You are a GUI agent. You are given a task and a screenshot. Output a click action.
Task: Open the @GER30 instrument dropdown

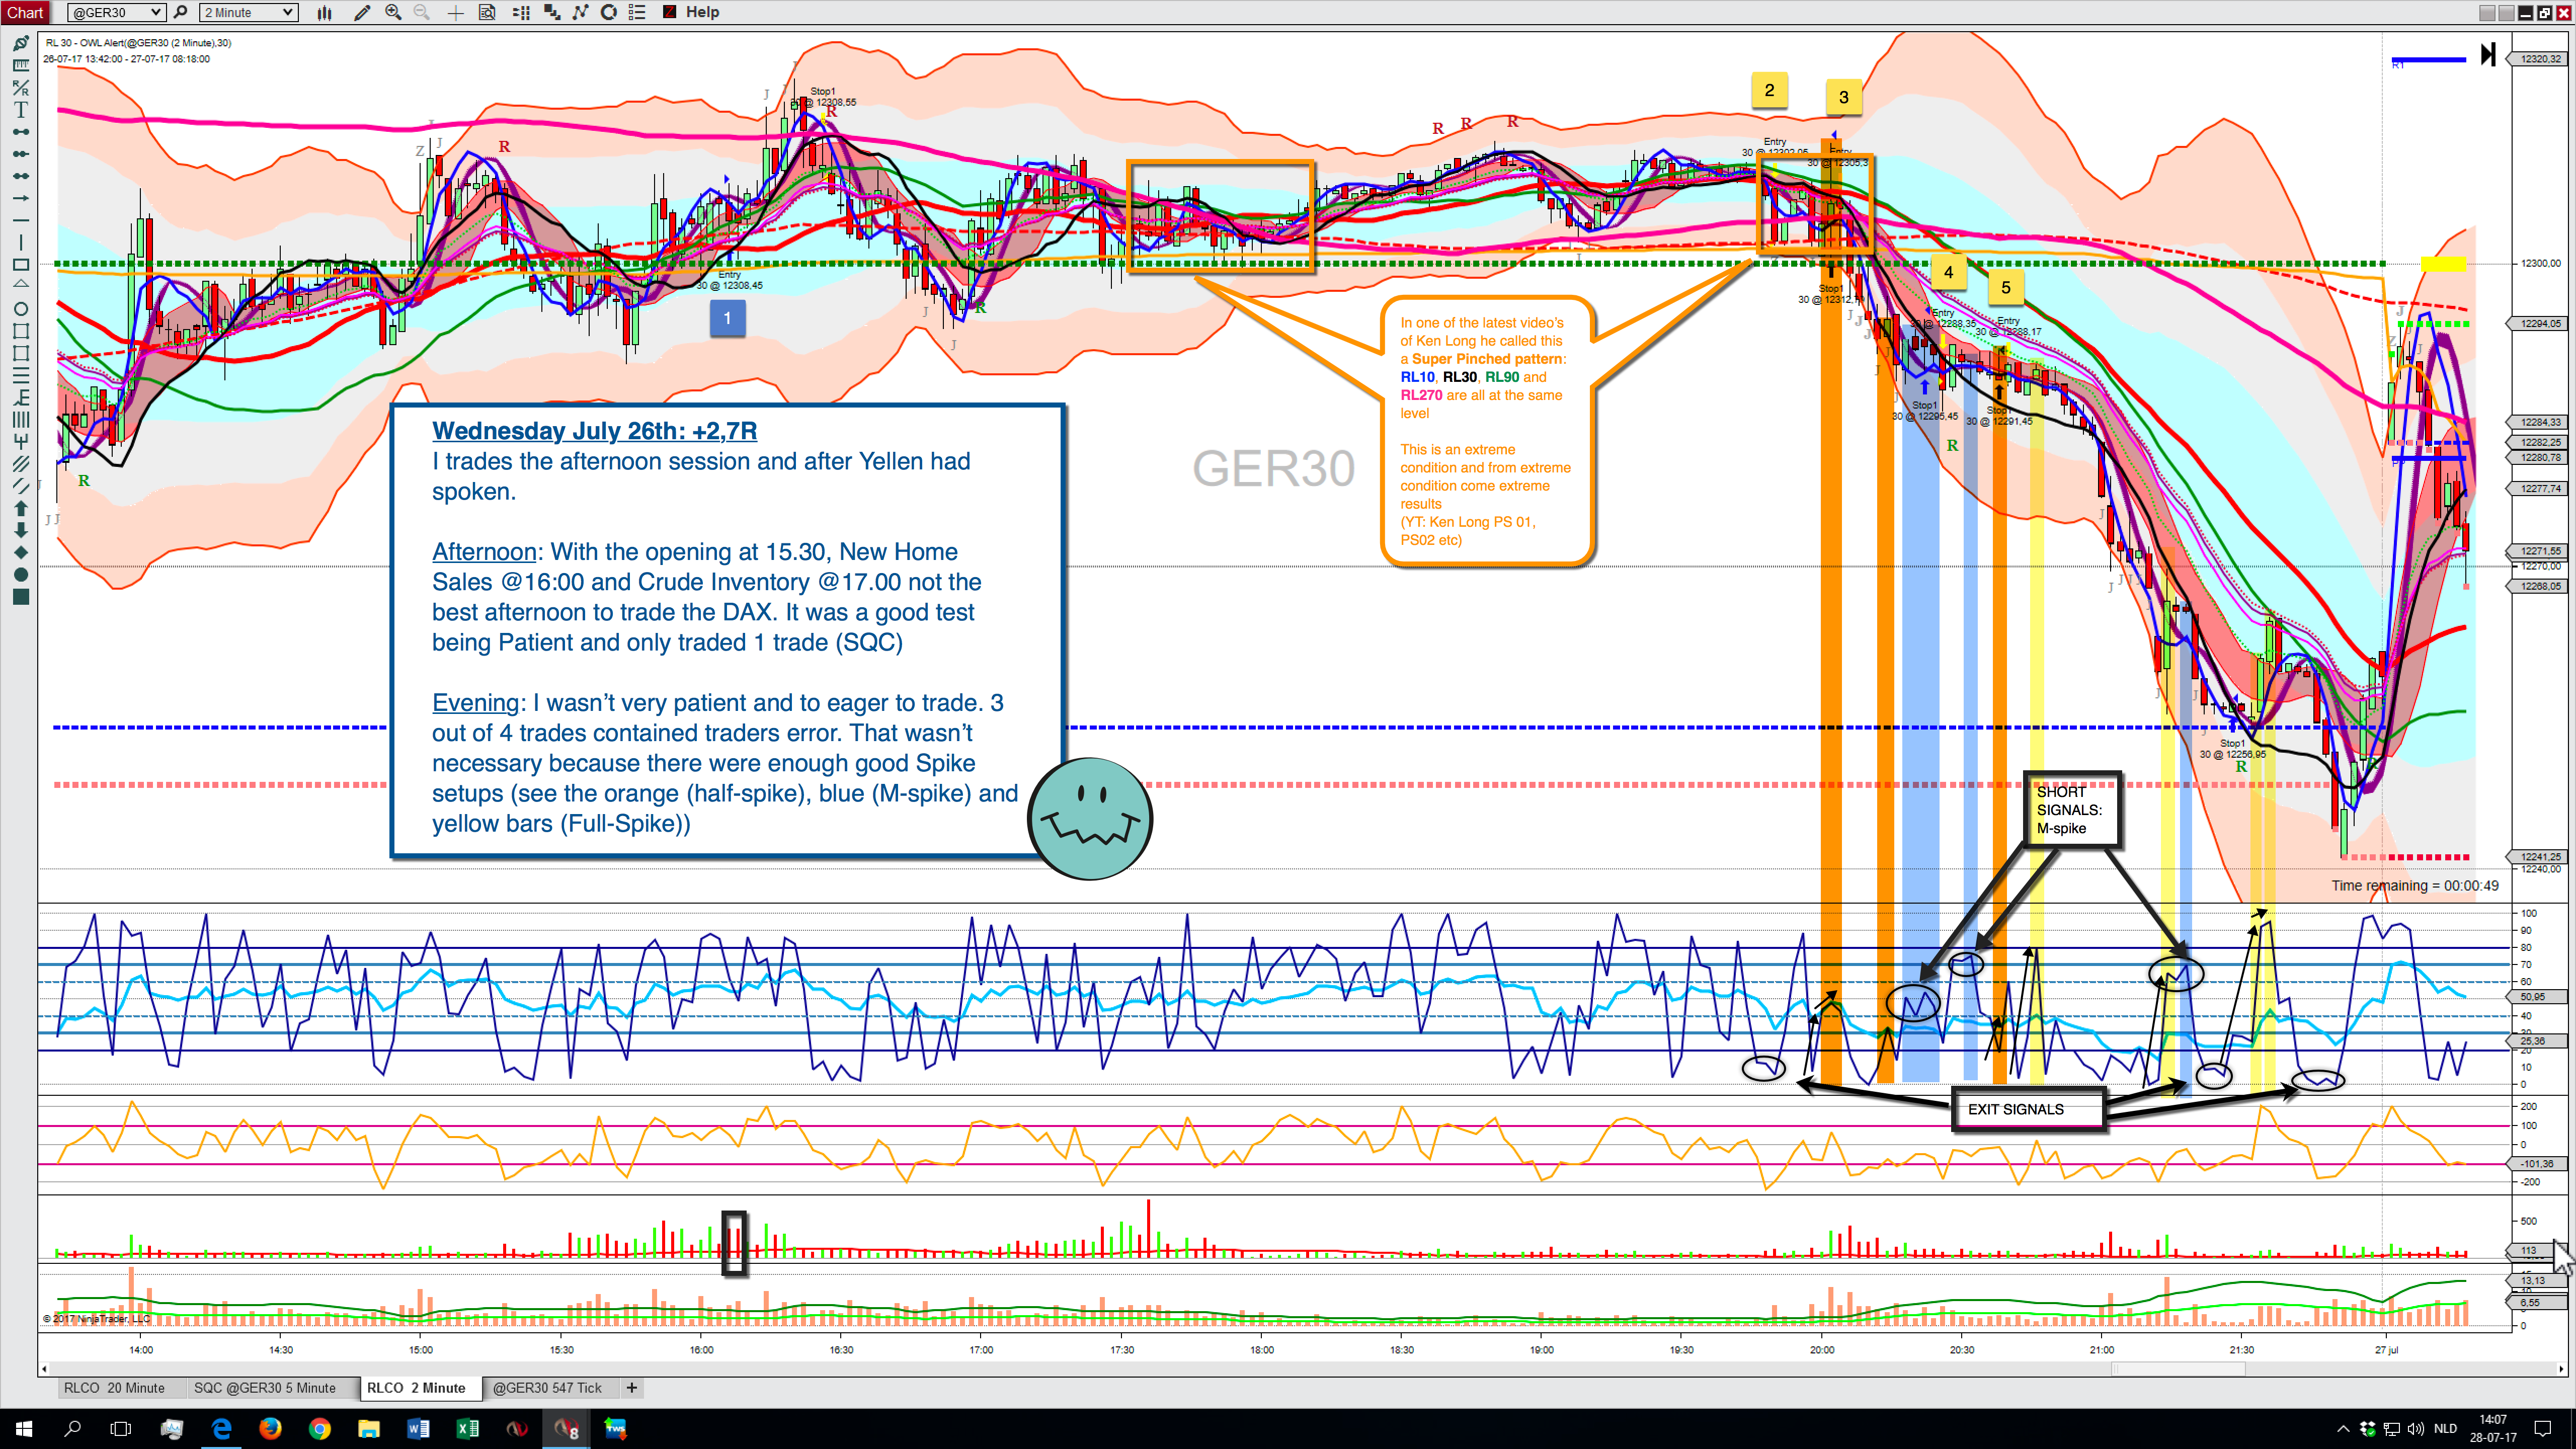116,12
